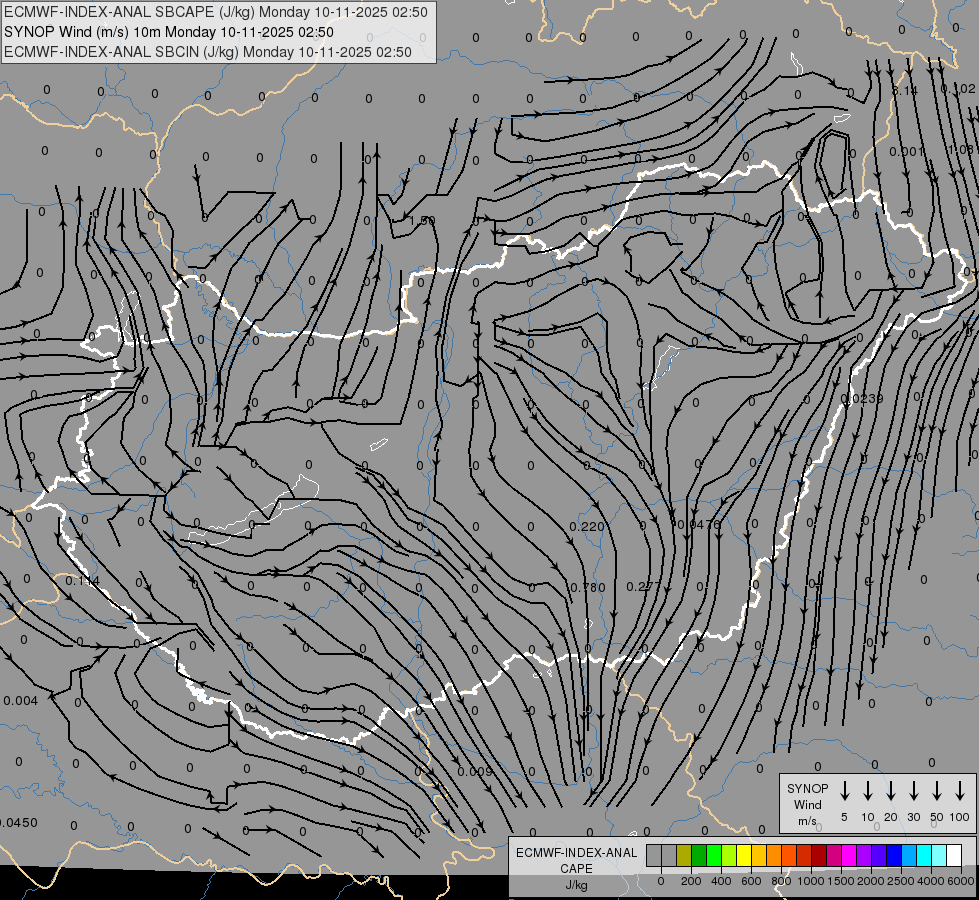Select the lime yellow-green CAPE swatch
Image resolution: width=979 pixels, height=900 pixels.
(x=729, y=855)
